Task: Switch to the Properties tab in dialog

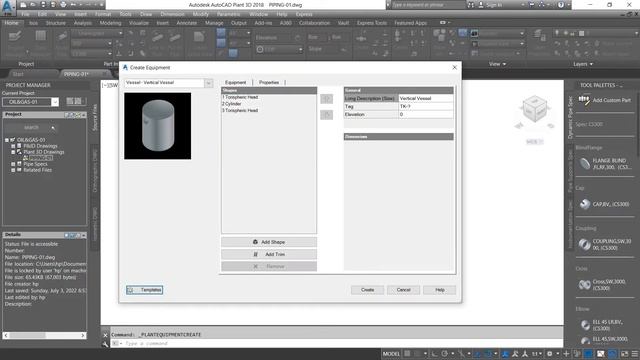Action: (x=269, y=82)
